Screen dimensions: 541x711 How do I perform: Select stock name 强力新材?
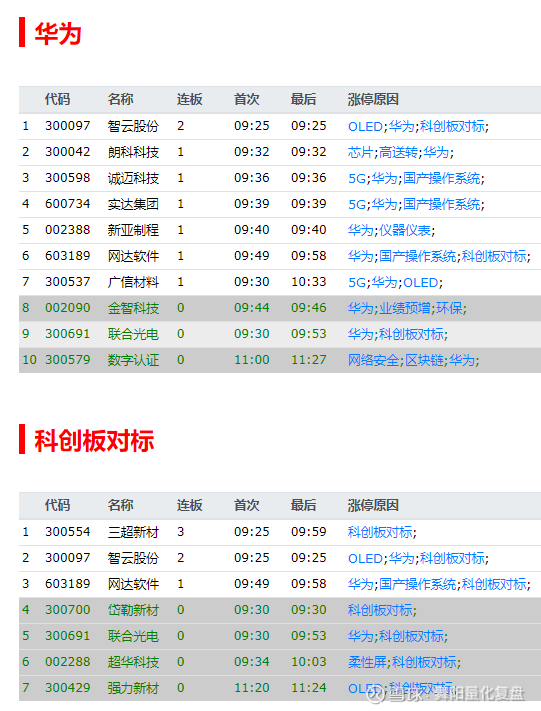pos(133,688)
